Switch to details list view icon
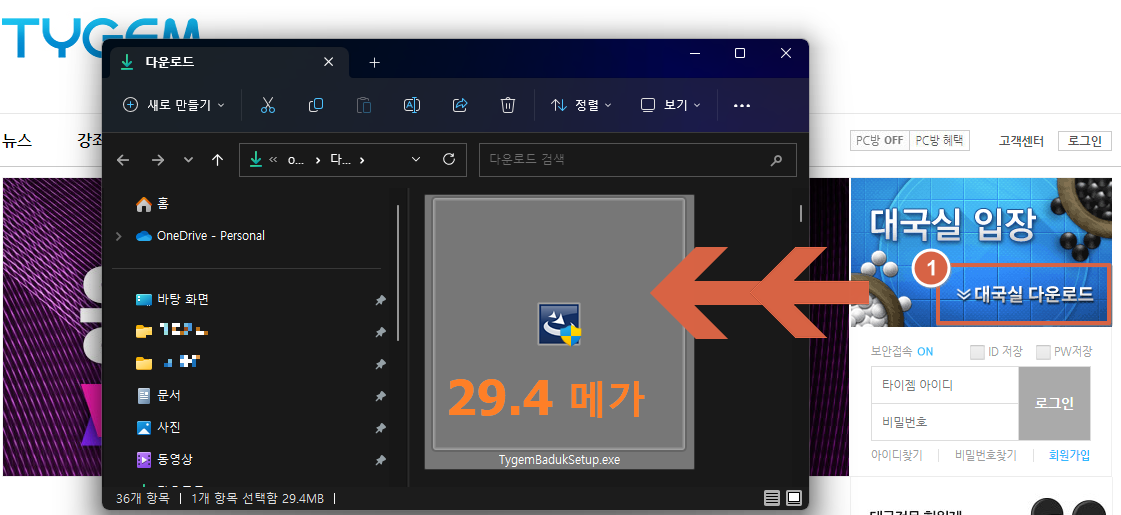 click(x=771, y=498)
